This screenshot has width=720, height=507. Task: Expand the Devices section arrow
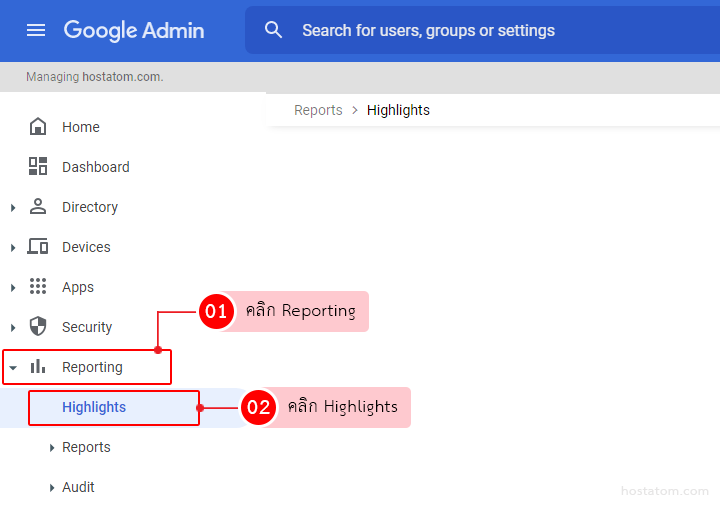13,248
